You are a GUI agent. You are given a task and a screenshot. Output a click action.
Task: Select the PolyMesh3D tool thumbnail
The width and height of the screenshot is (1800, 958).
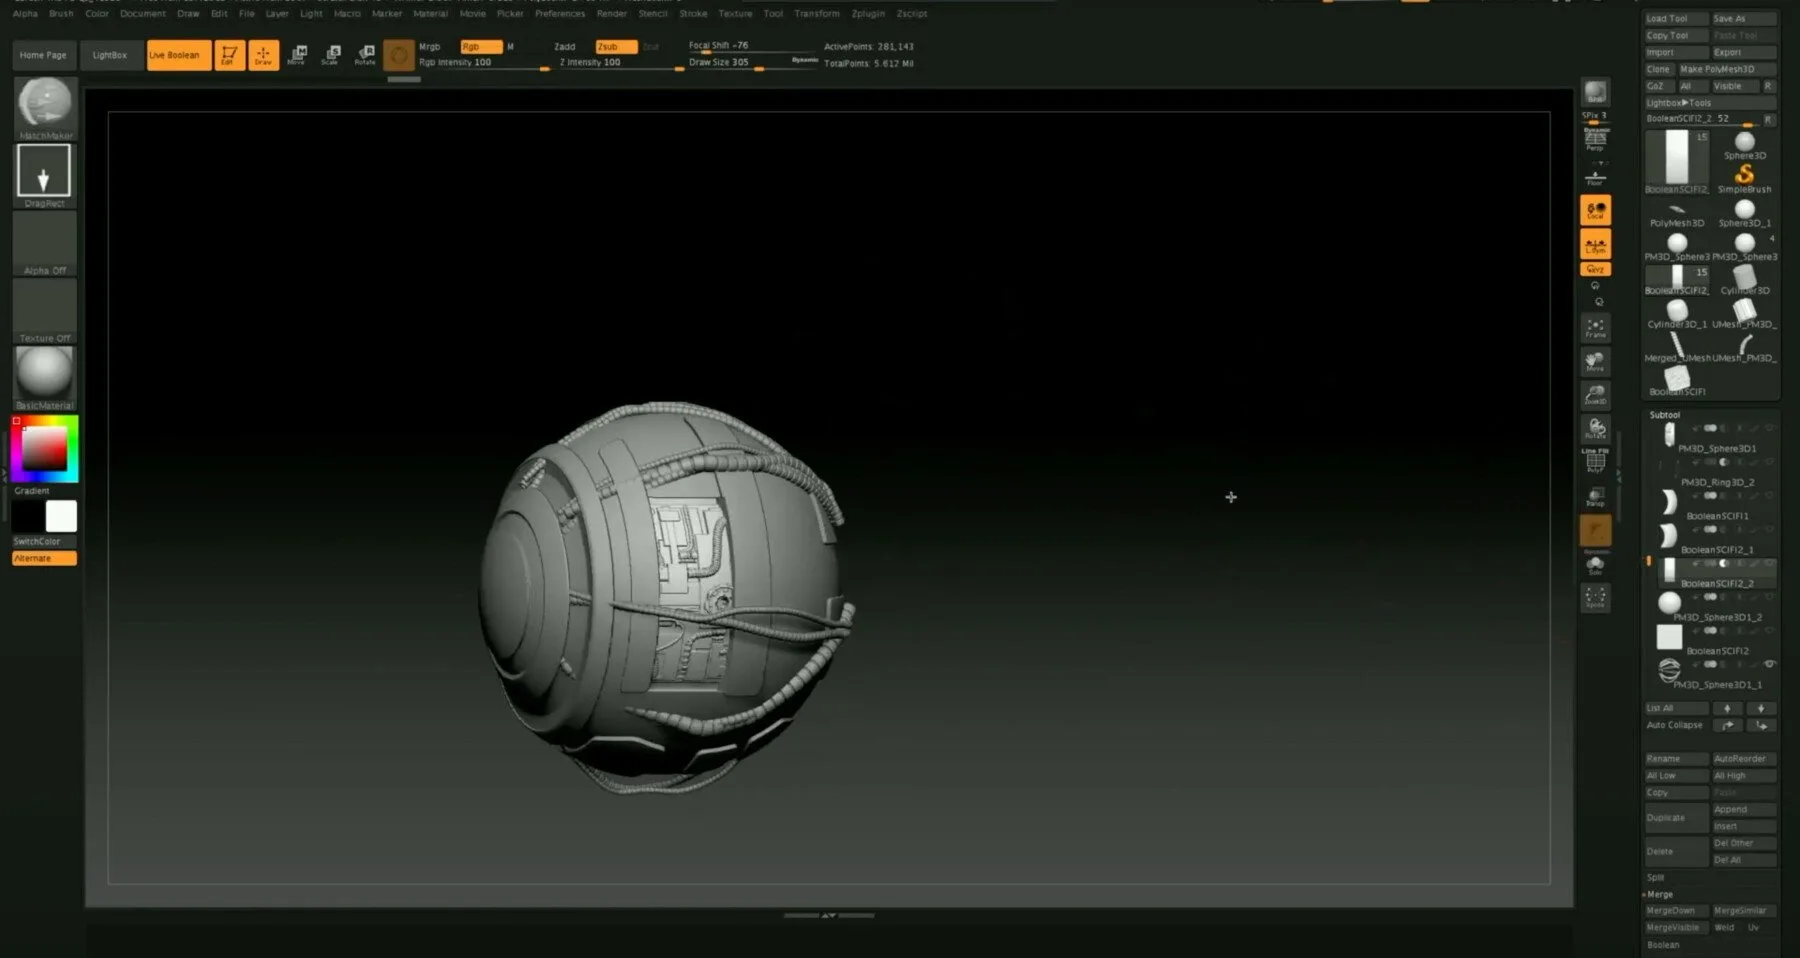(1677, 213)
